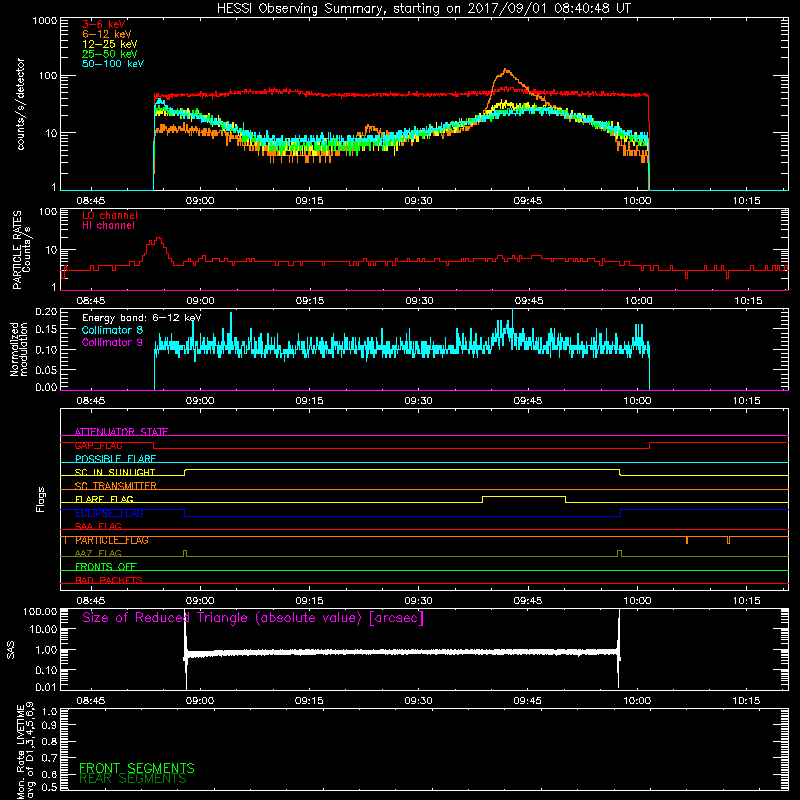Viewport: 800px width, 800px height.
Task: Choose the '50-100 keV' cyan legend label
Action: click(x=113, y=64)
